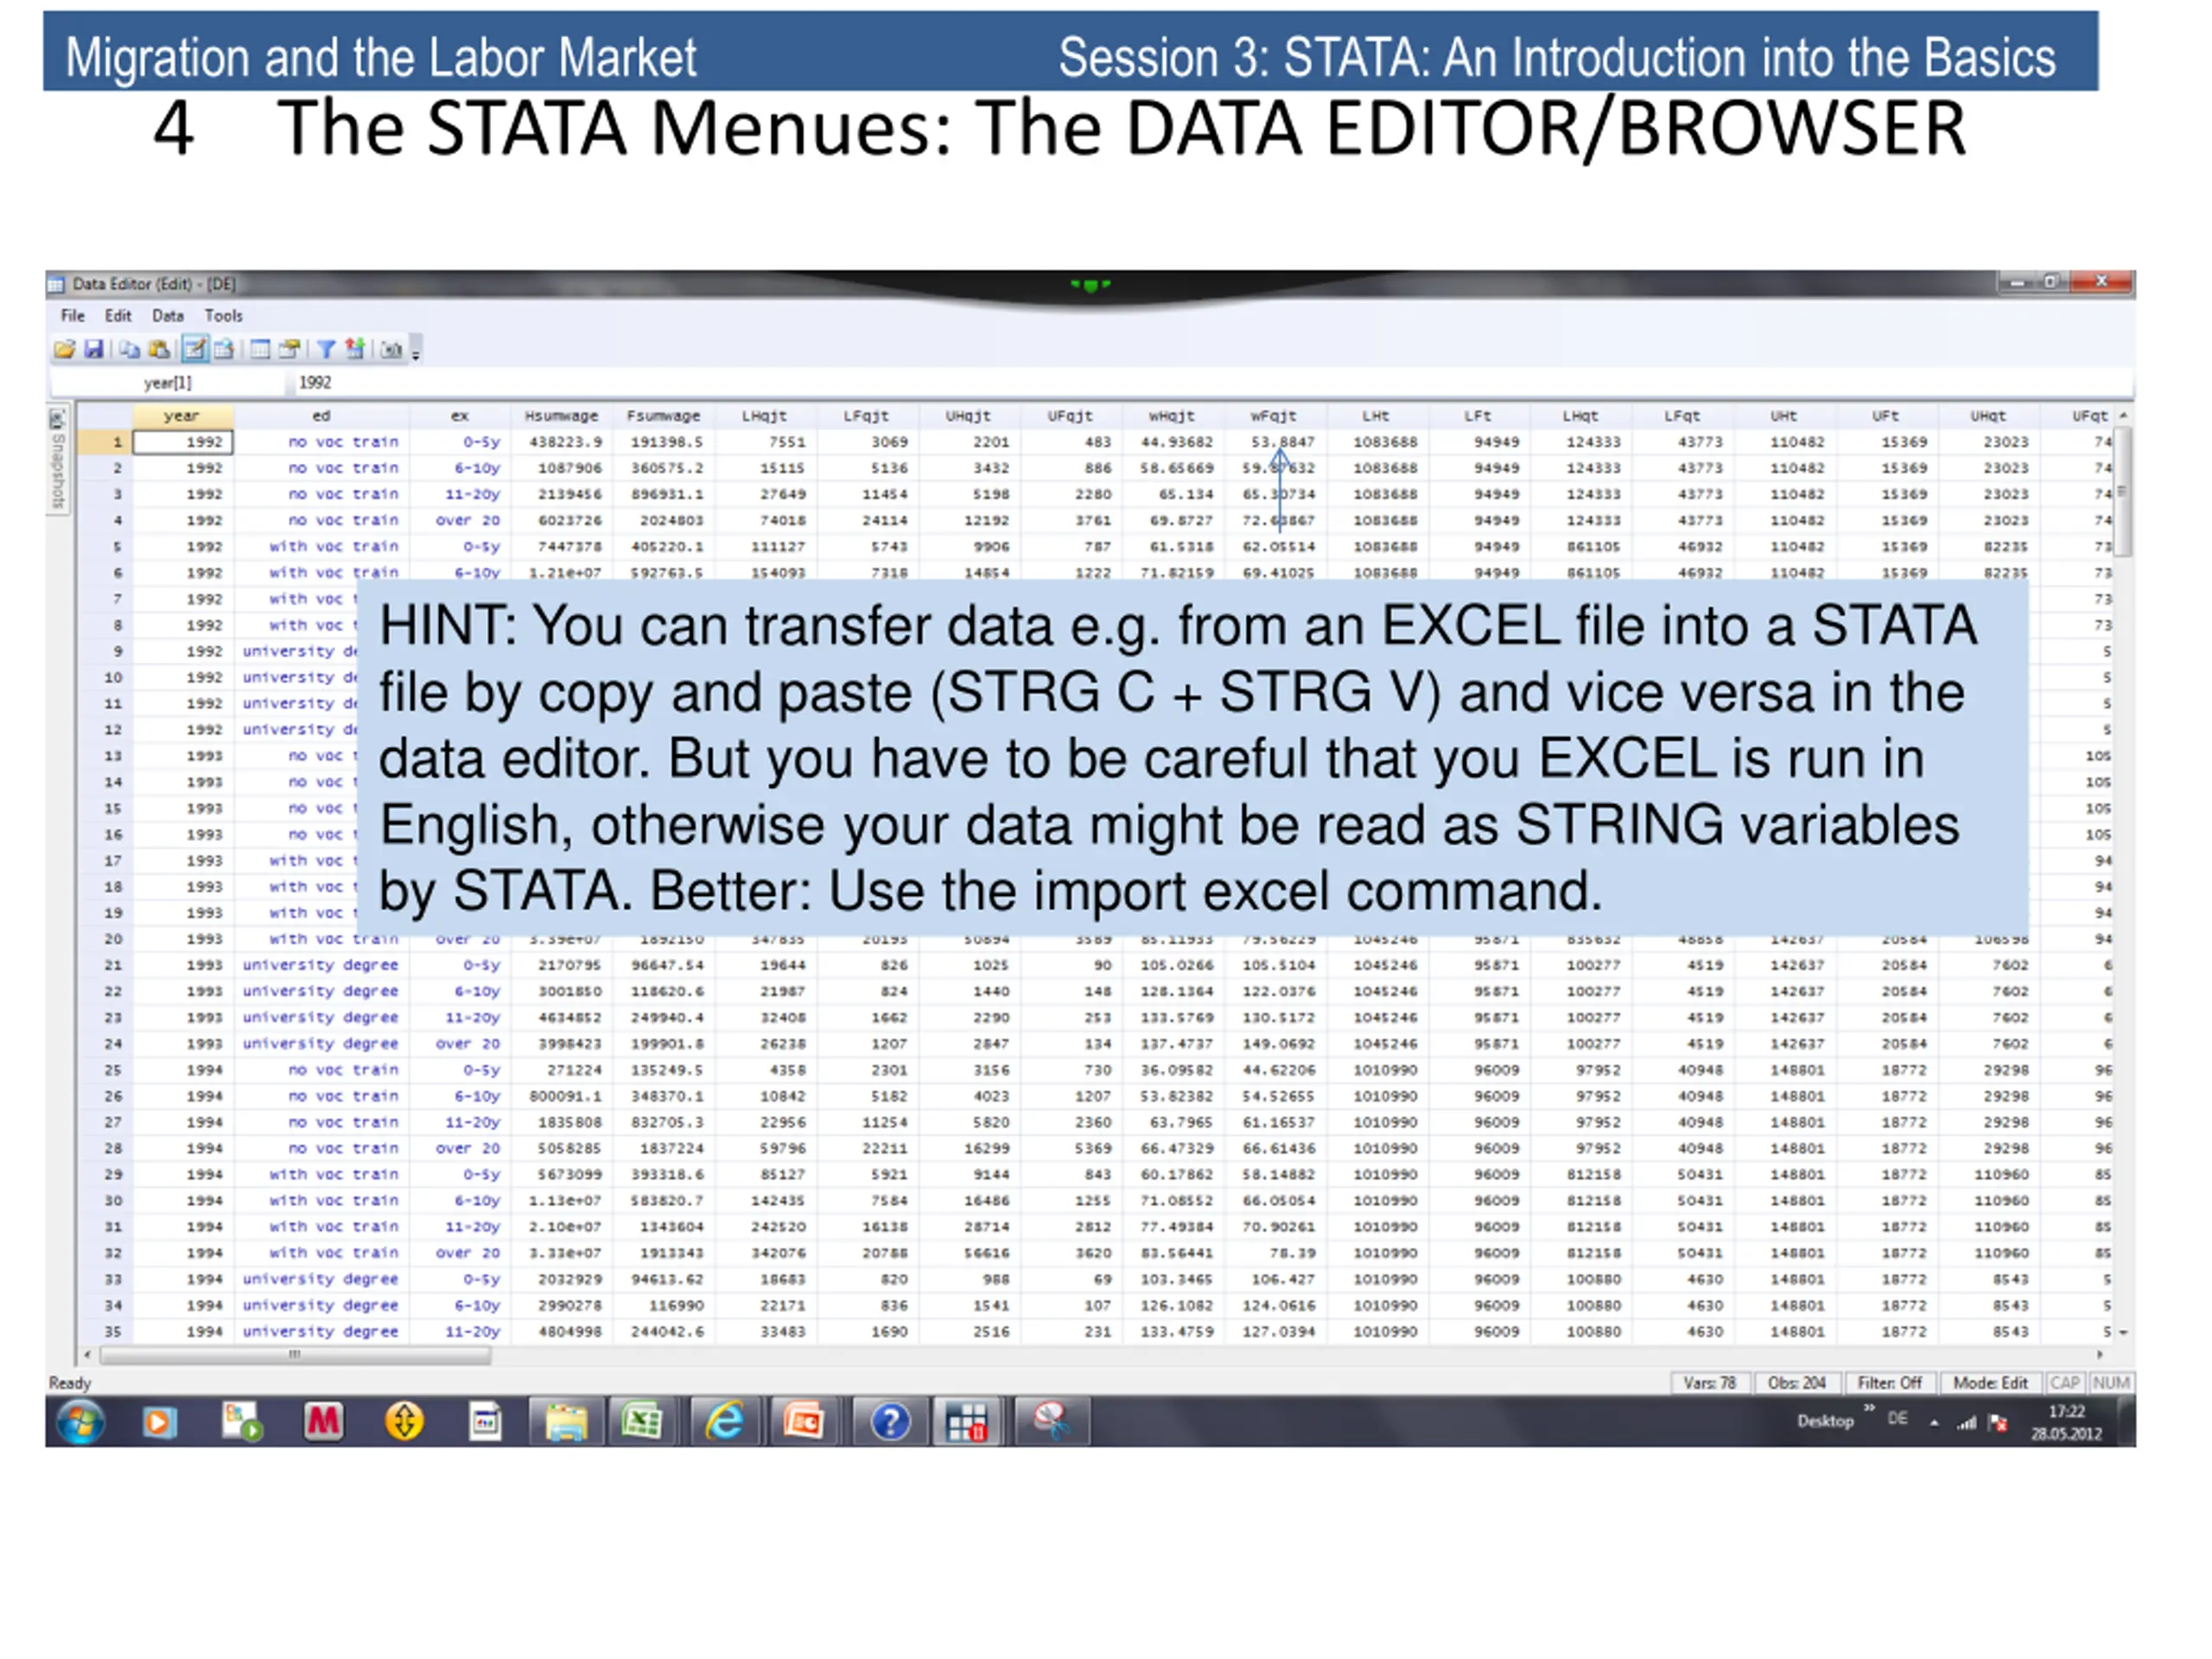
Task: Click the Paste clipboard icon
Action: point(159,349)
